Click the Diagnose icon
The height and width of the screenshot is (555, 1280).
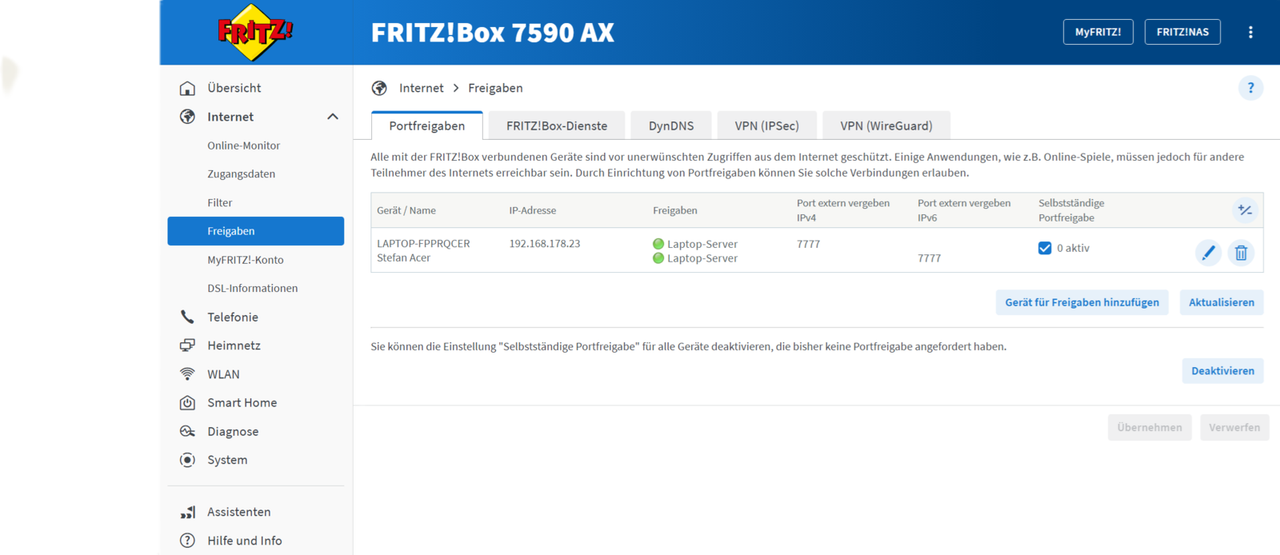[187, 432]
